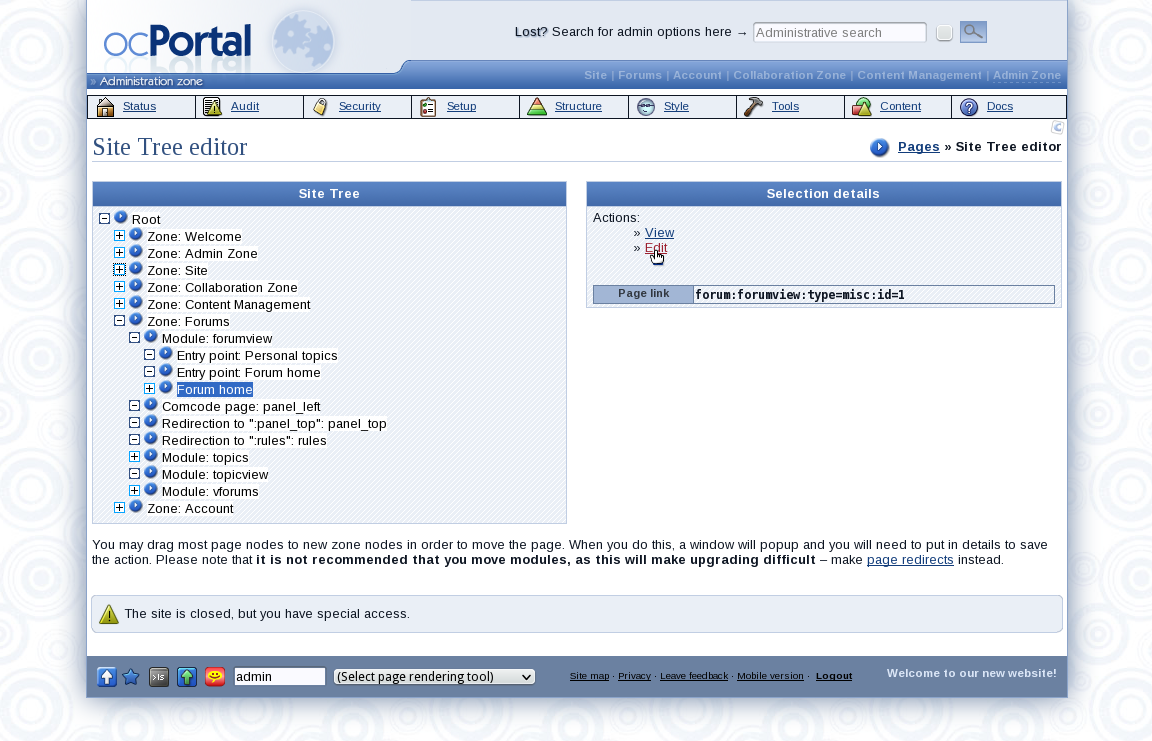Follow the page redirects link
1152x741 pixels.
909,560
